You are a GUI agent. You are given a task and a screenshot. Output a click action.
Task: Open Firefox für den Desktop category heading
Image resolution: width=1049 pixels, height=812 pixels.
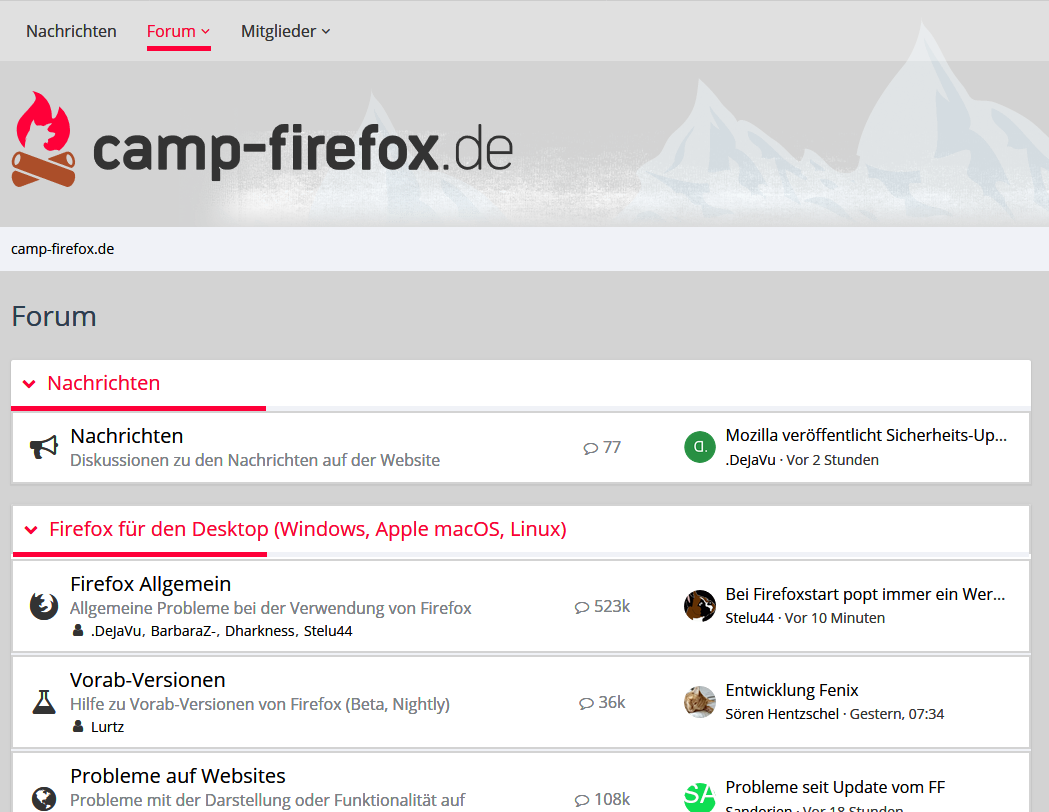coord(308,529)
